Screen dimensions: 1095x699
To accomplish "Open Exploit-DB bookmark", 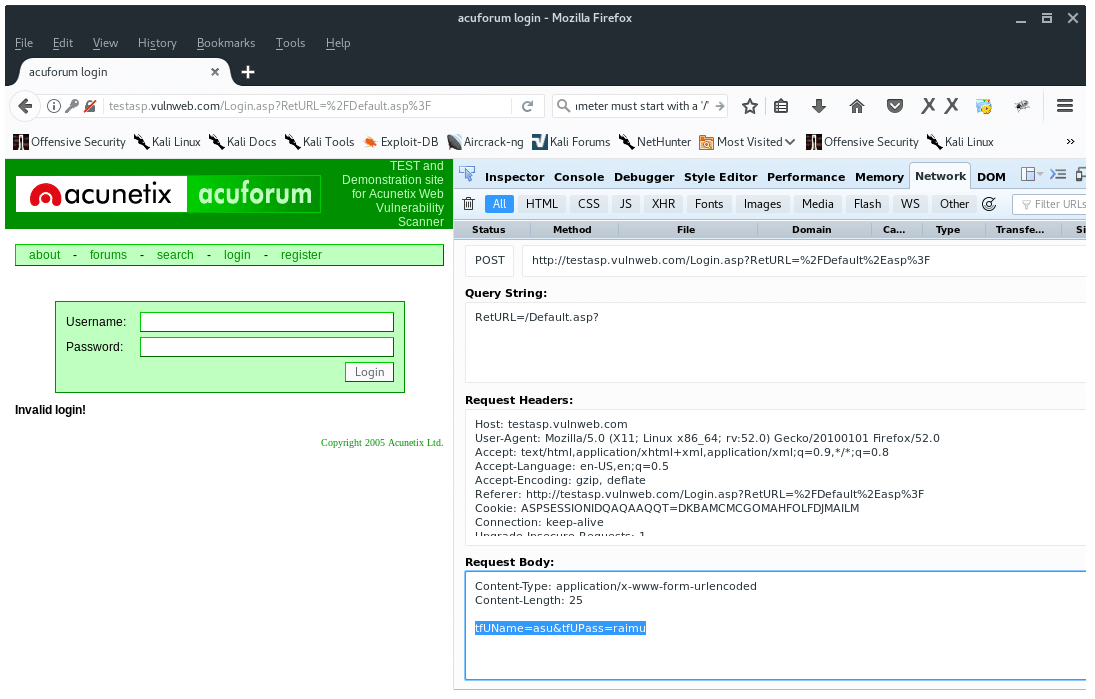I will [x=402, y=142].
